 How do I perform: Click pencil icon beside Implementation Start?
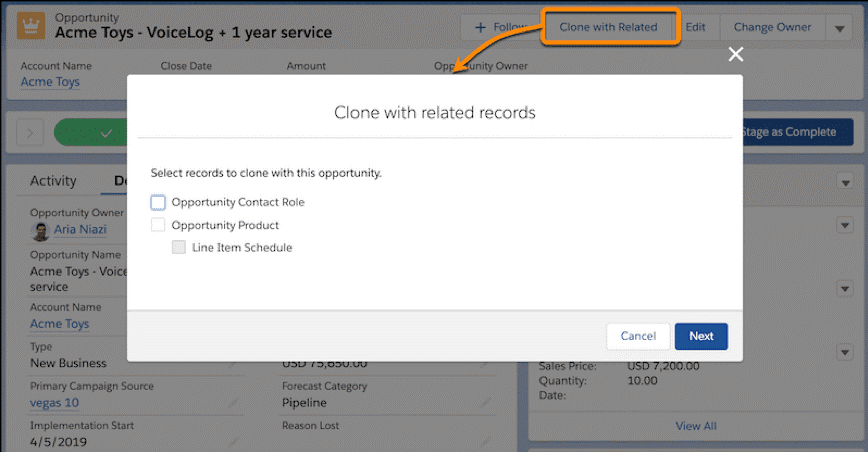click(232, 441)
